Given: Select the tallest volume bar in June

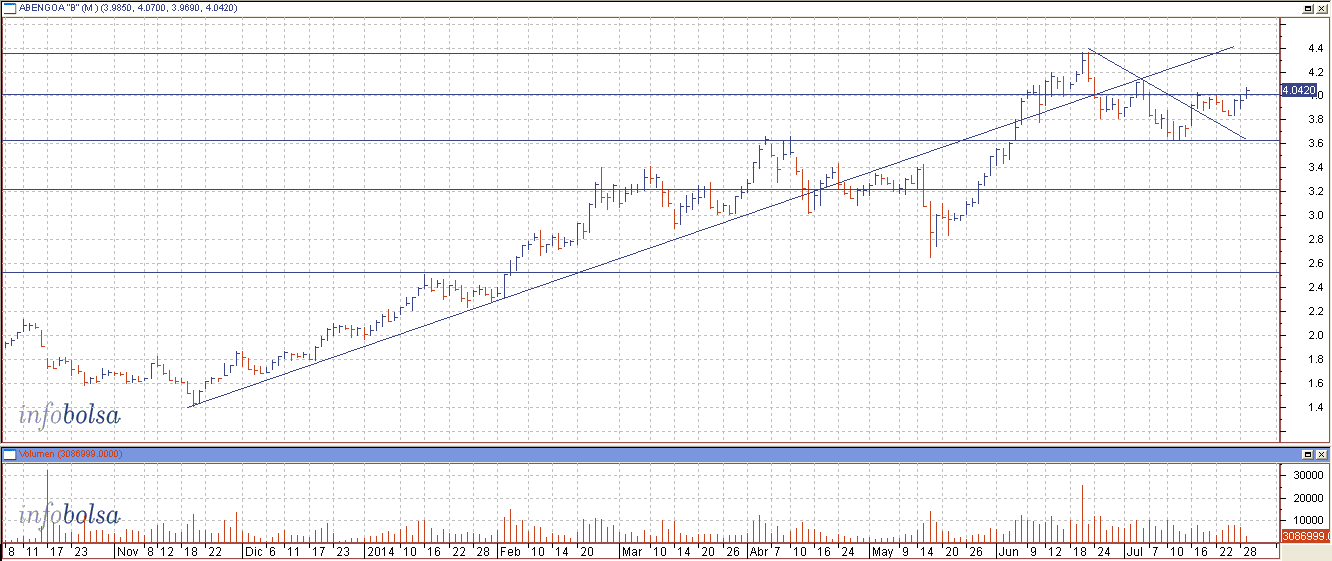Looking at the screenshot, I should click(1082, 514).
